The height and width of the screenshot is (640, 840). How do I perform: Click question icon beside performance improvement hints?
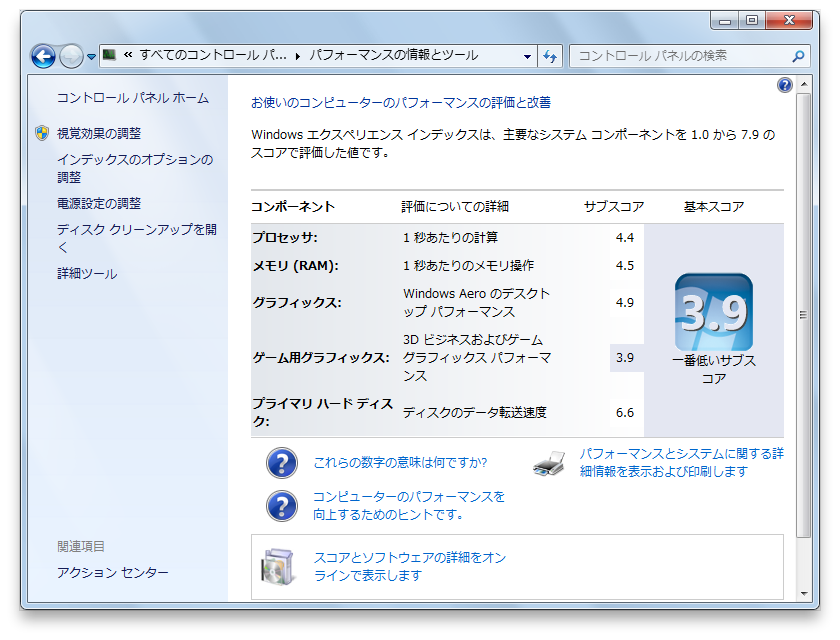coord(282,506)
